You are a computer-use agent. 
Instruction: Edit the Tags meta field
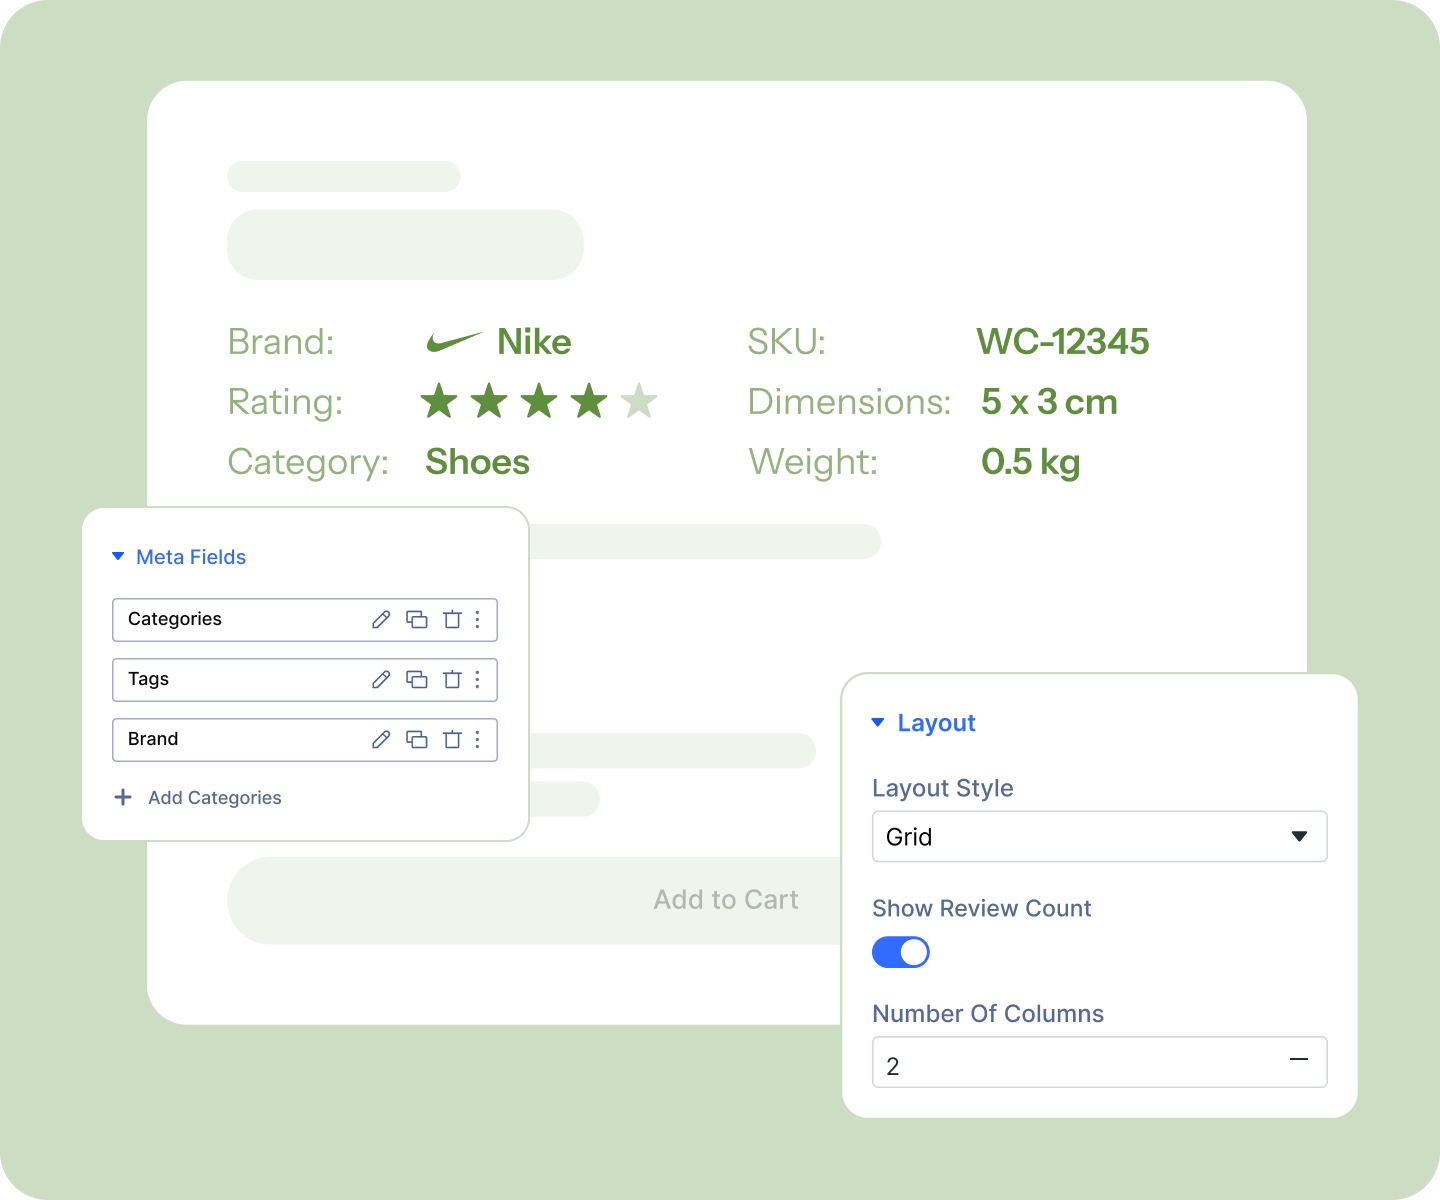[x=381, y=680]
